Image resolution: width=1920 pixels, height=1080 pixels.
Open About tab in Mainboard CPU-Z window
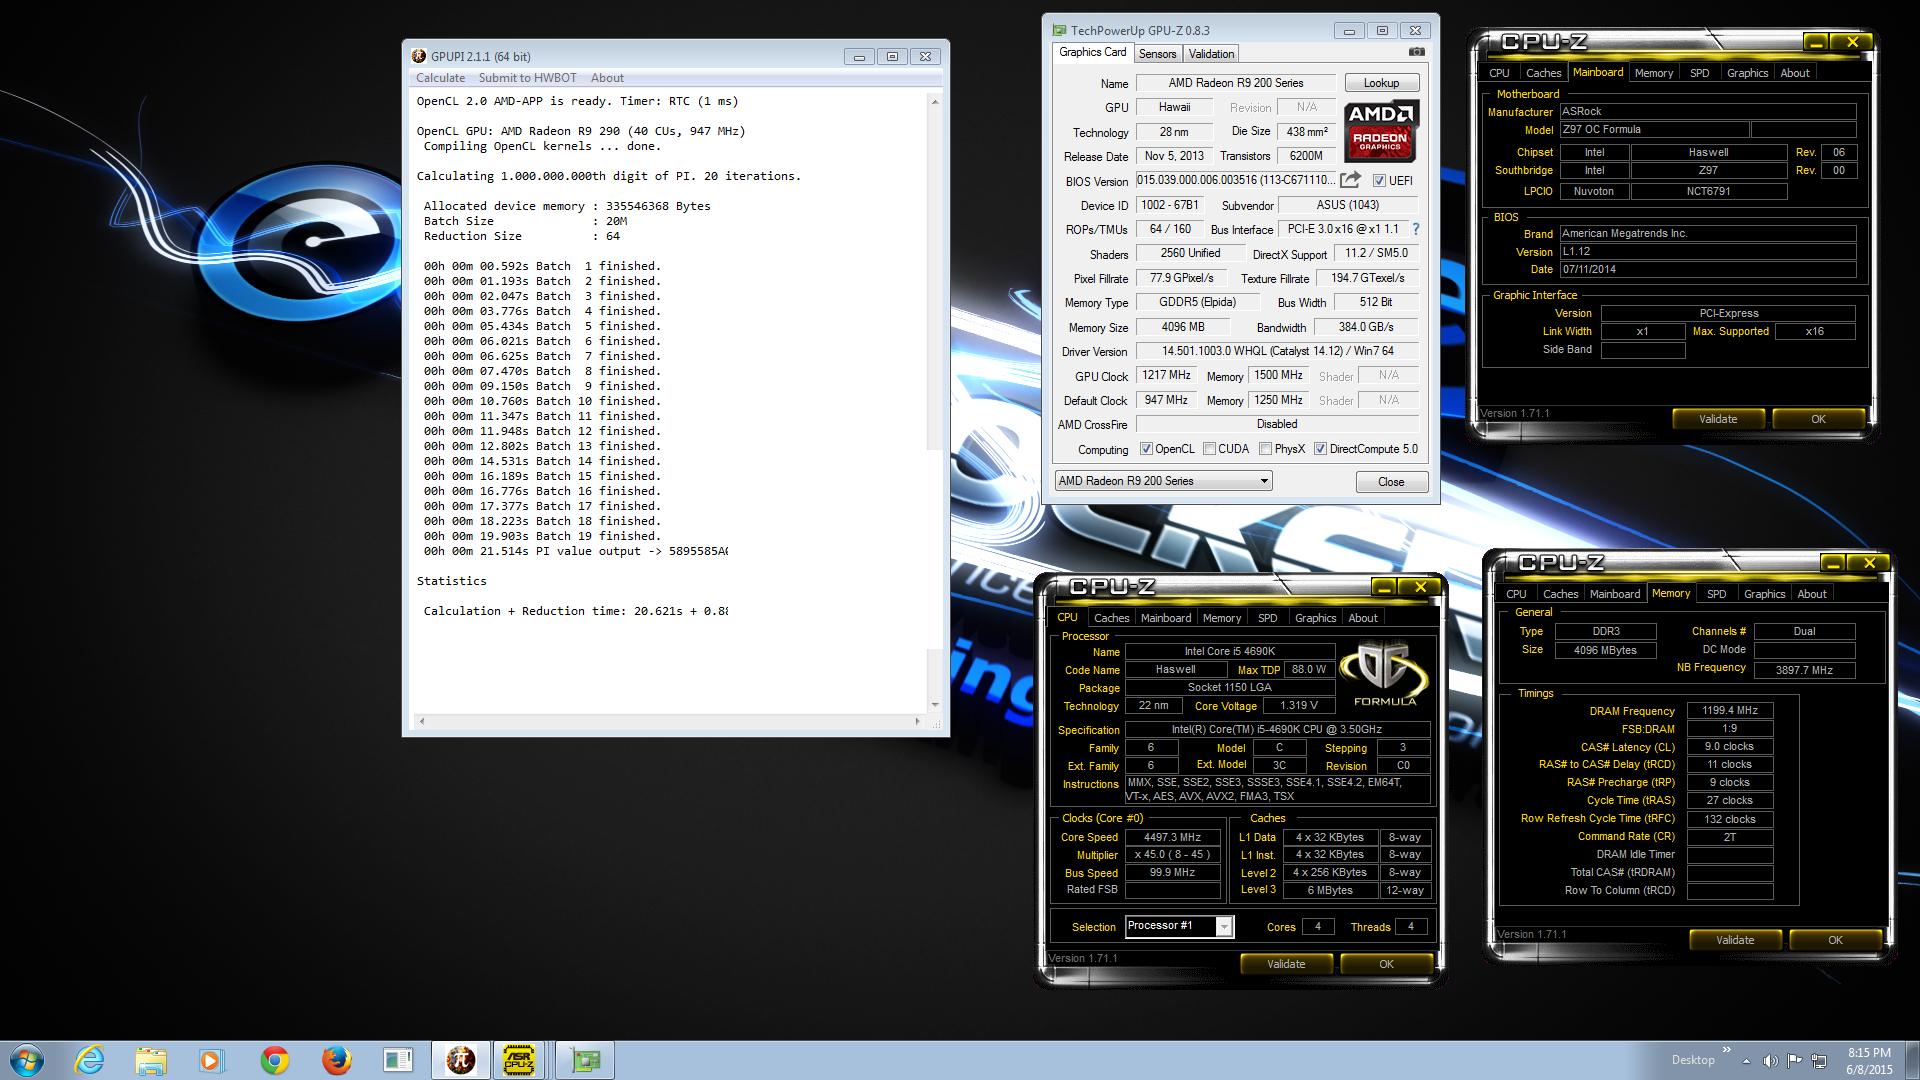coord(1795,73)
